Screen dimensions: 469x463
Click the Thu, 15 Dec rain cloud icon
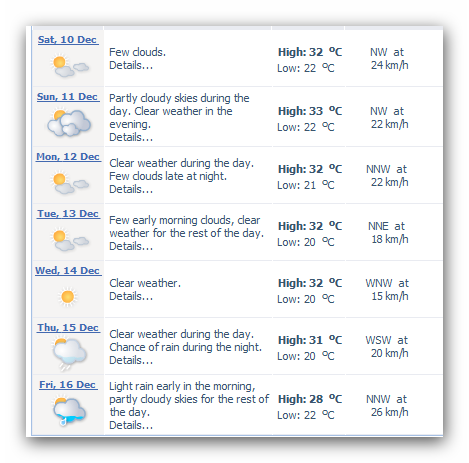pyautogui.click(x=69, y=354)
